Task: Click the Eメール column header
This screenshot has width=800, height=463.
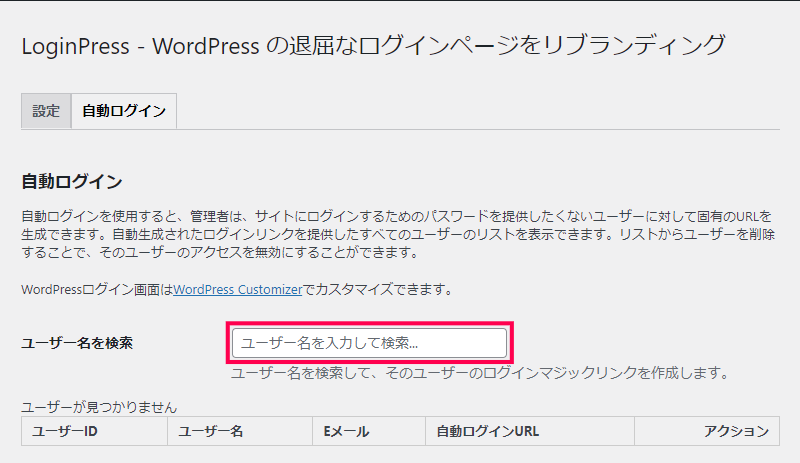Action: (x=369, y=431)
